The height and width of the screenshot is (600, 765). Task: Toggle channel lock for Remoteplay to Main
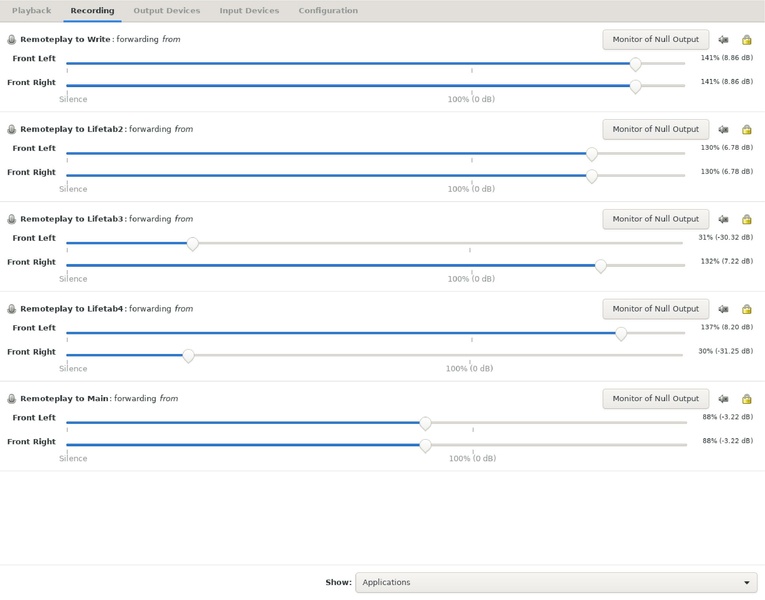[746, 400]
